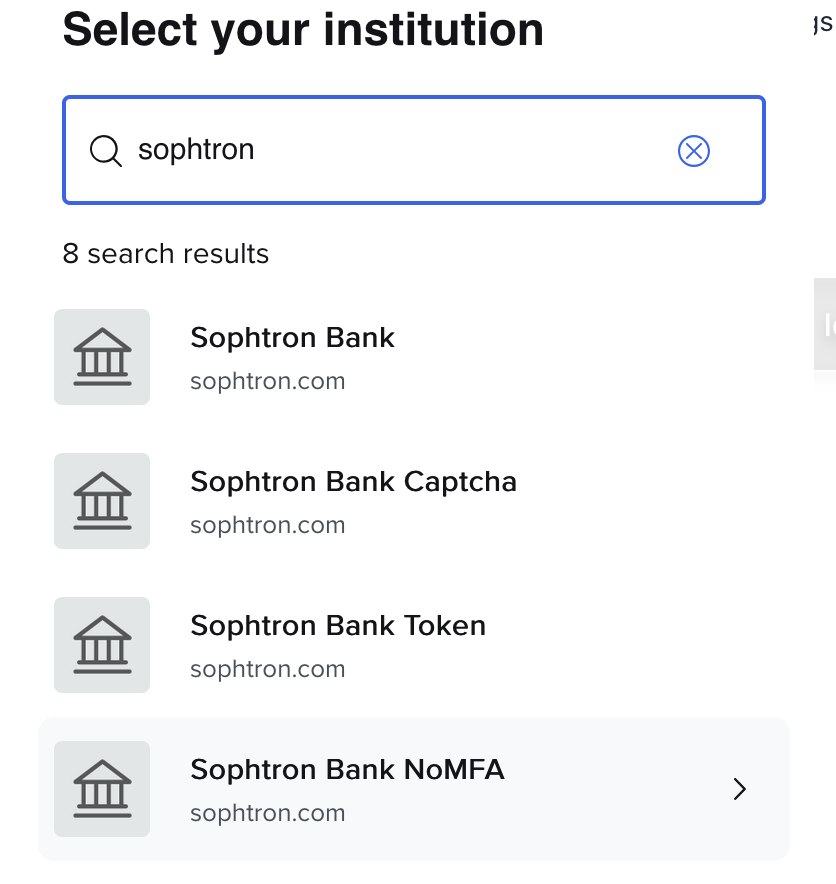Click the search icon inside the search box
The width and height of the screenshot is (836, 884).
point(105,150)
